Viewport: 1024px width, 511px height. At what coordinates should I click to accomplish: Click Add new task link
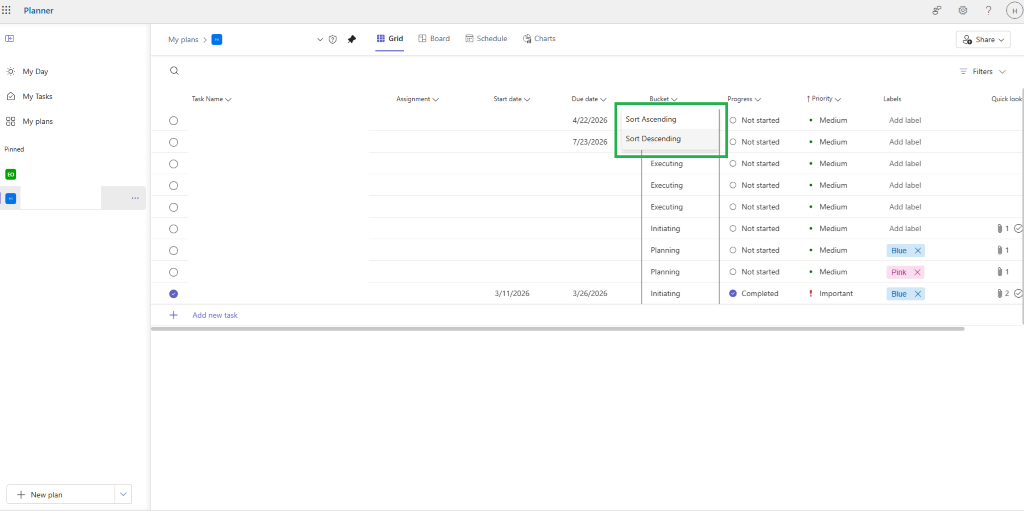[x=215, y=315]
